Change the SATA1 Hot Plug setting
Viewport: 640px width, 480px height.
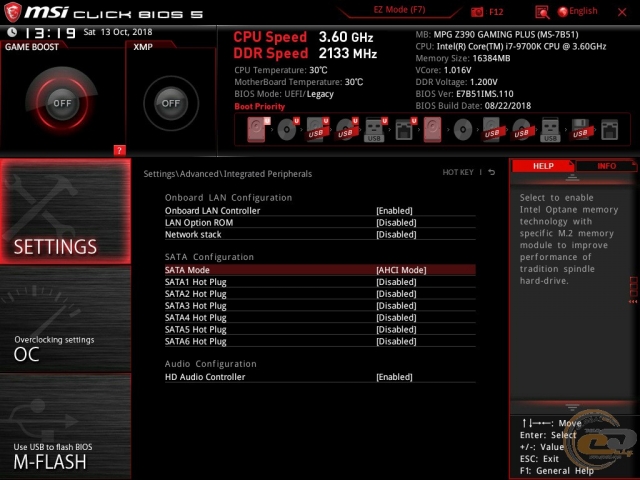click(320, 282)
